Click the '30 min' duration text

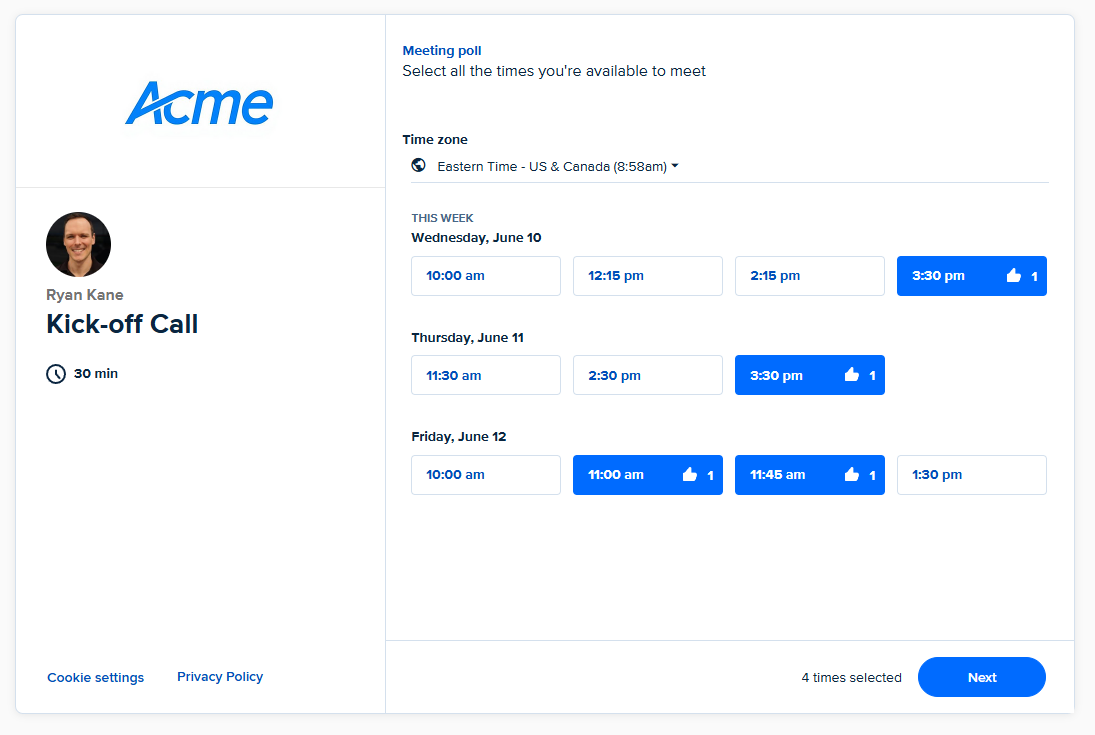pyautogui.click(x=96, y=374)
